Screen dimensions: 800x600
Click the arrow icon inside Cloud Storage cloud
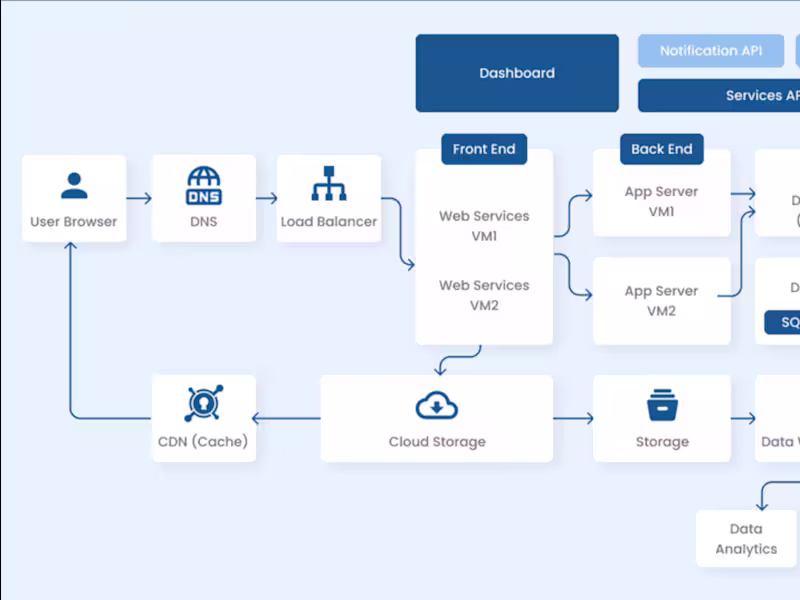coord(436,407)
